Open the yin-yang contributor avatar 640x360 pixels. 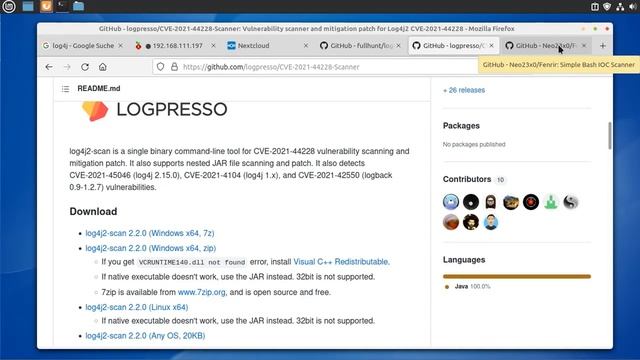571,202
